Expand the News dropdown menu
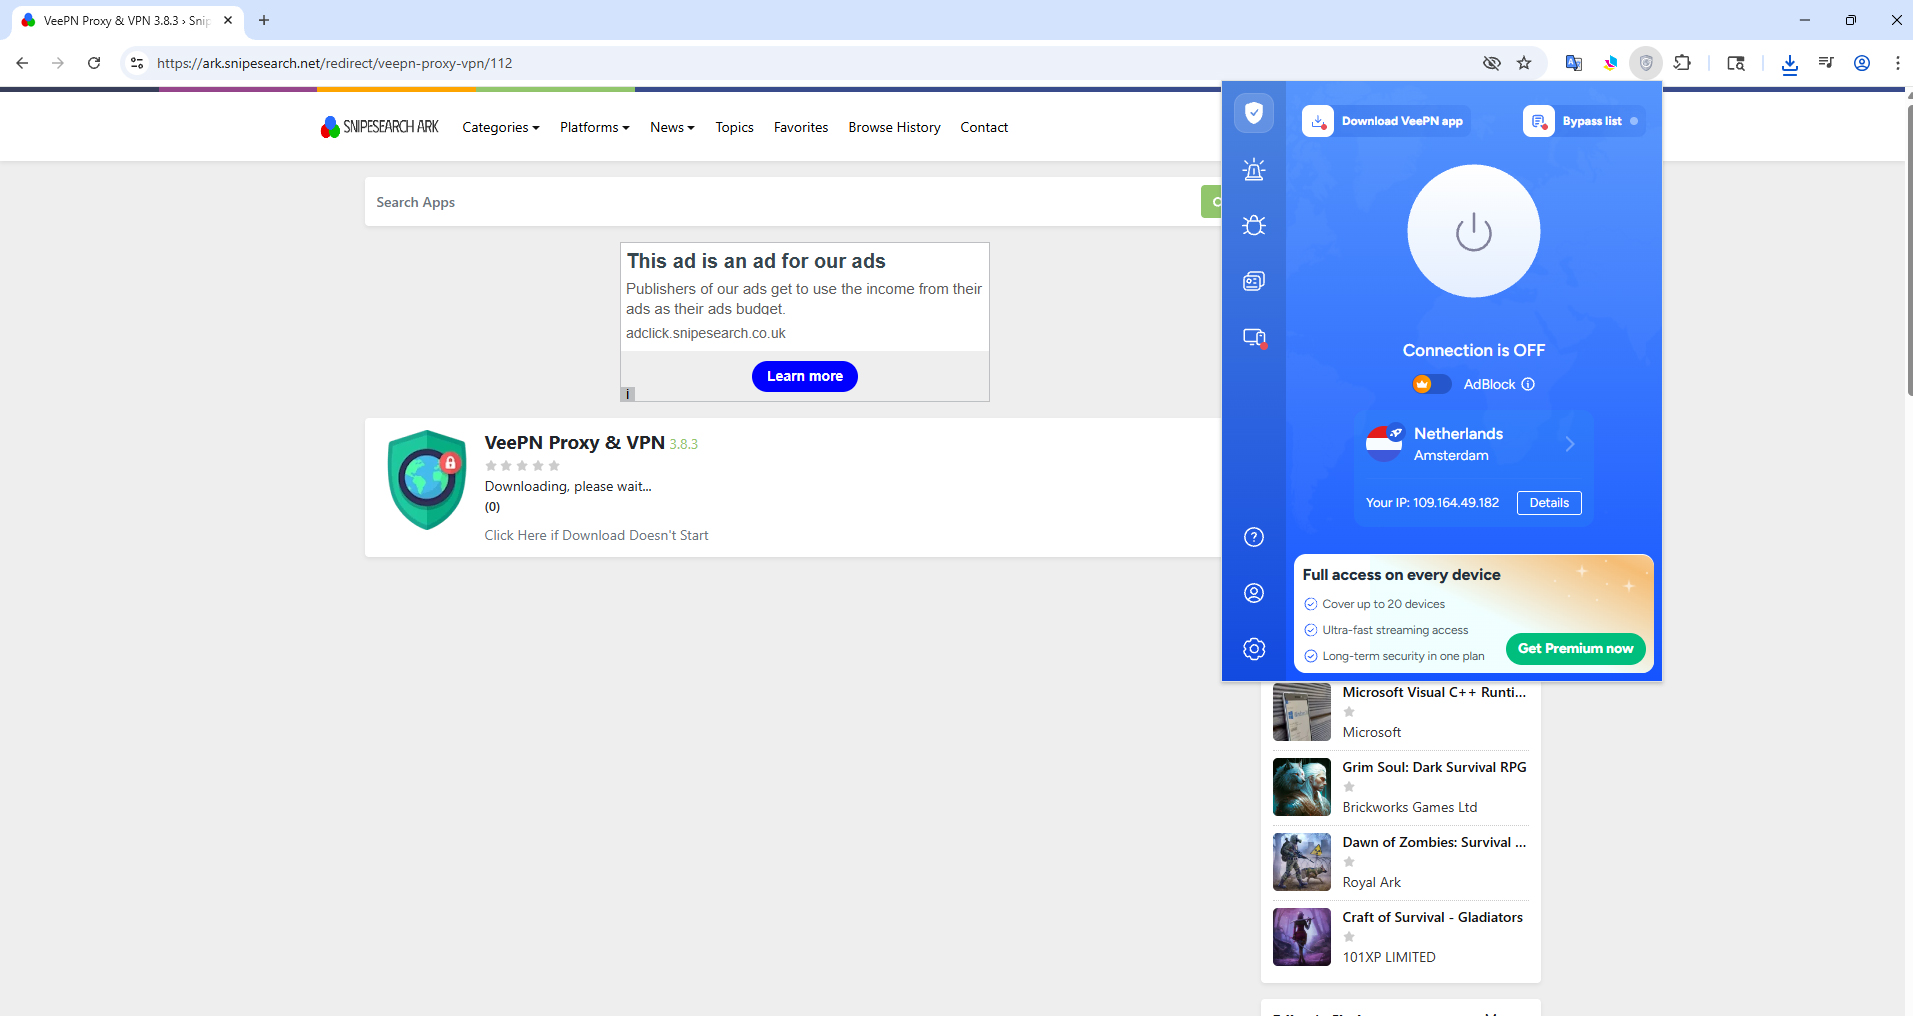Screen dimensions: 1913x1016 (672, 127)
